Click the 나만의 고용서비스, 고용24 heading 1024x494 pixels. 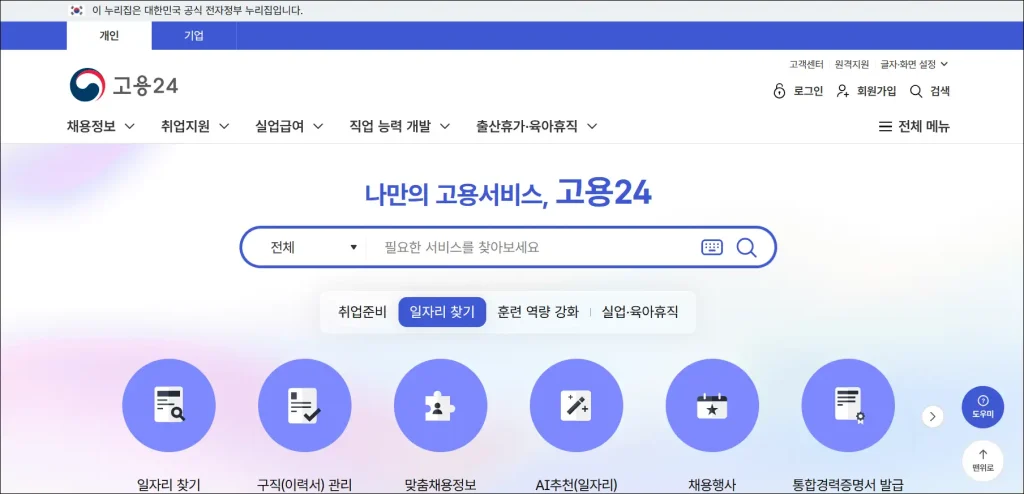point(508,194)
